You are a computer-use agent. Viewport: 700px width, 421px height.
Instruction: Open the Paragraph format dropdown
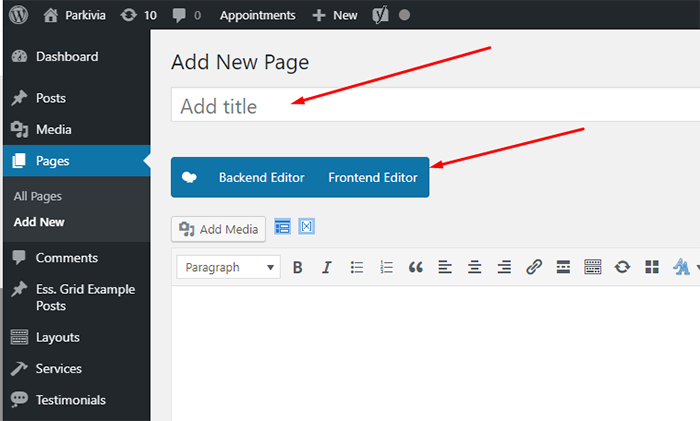pos(229,267)
